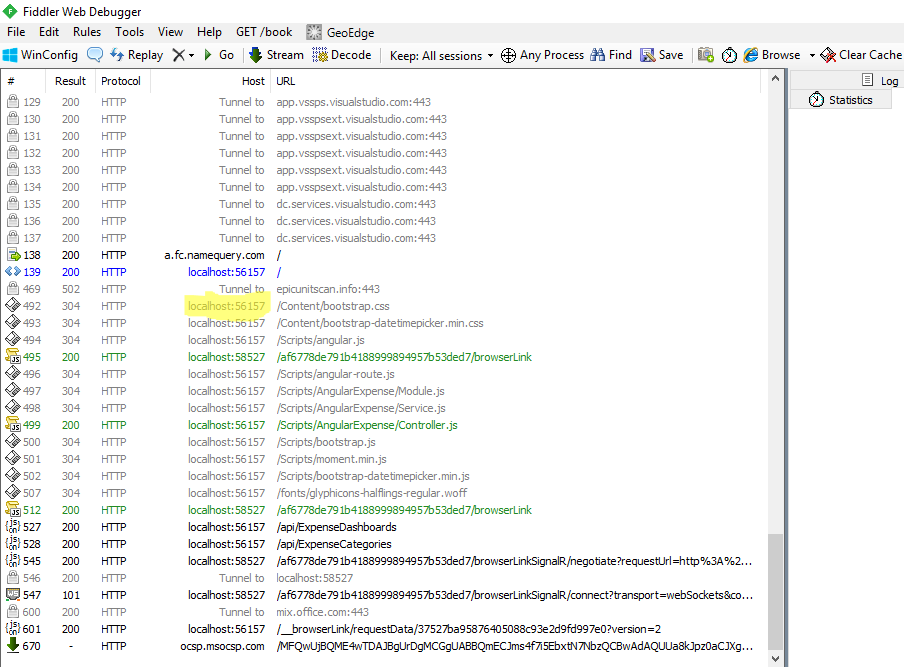The width and height of the screenshot is (904, 667).
Task: Click lock icon of session 129
Action: [x=13, y=101]
